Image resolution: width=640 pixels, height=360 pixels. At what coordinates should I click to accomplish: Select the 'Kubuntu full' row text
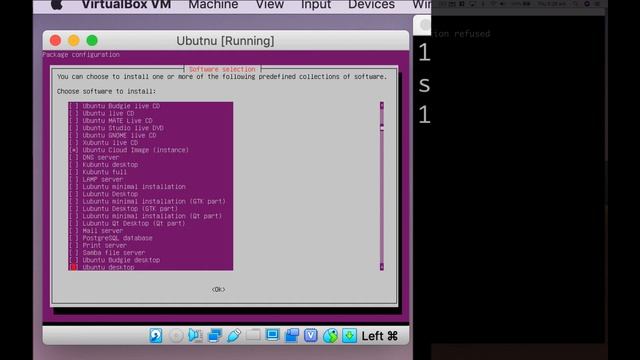pyautogui.click(x=104, y=172)
